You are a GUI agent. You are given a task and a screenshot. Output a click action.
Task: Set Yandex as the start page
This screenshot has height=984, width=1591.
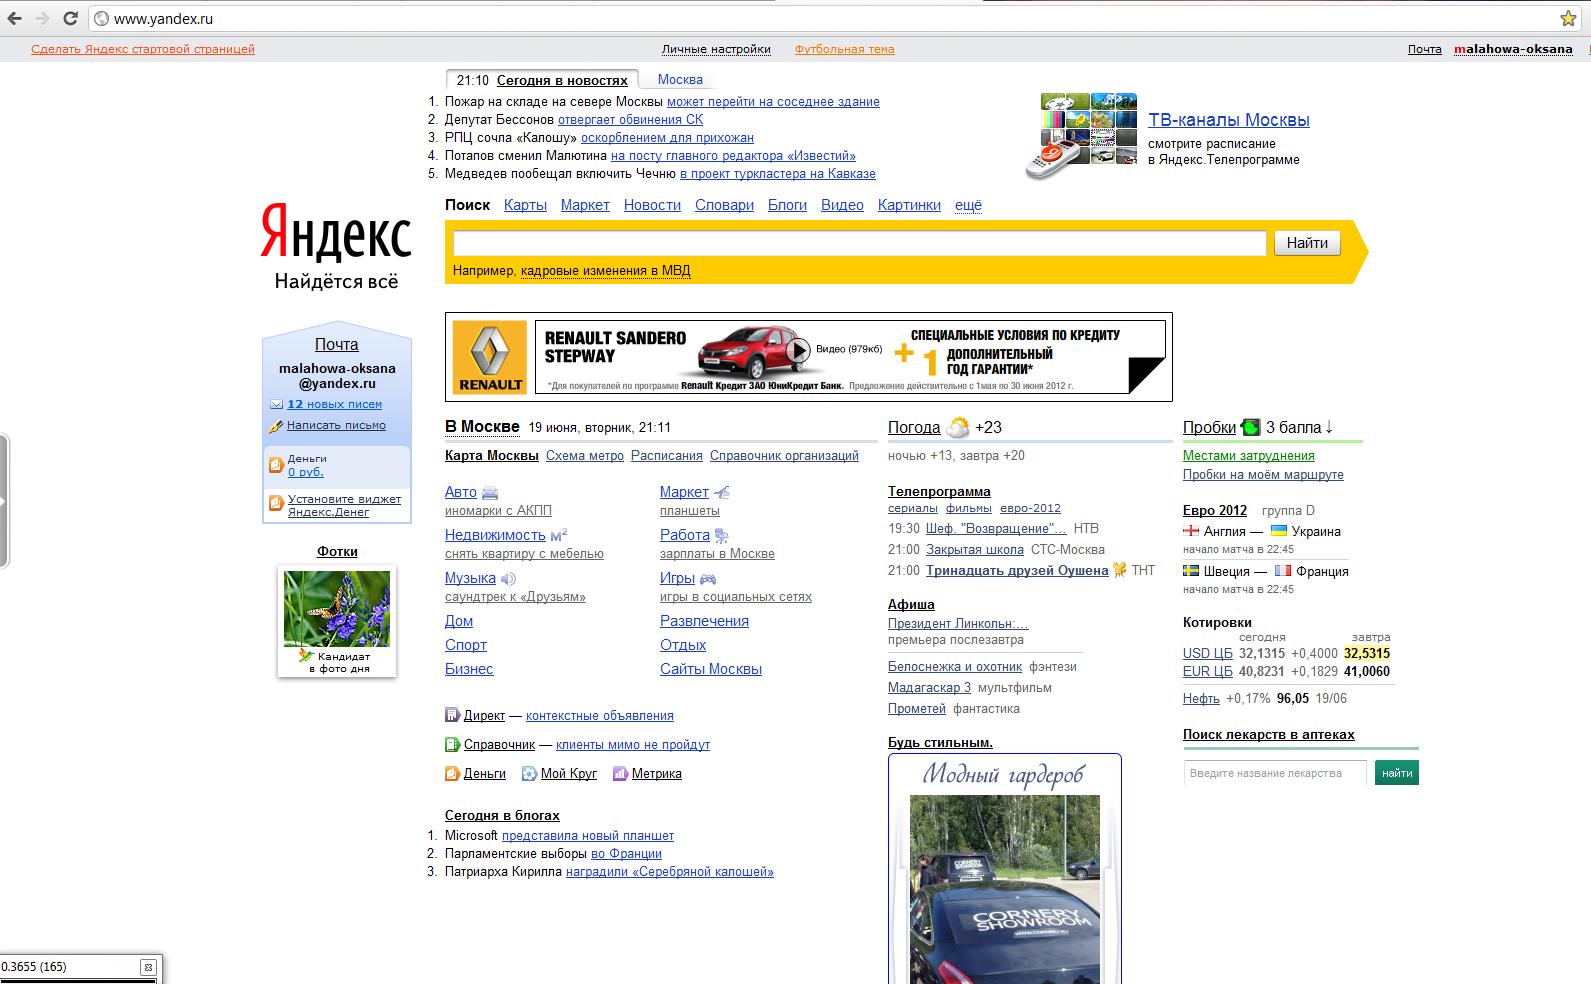(143, 49)
